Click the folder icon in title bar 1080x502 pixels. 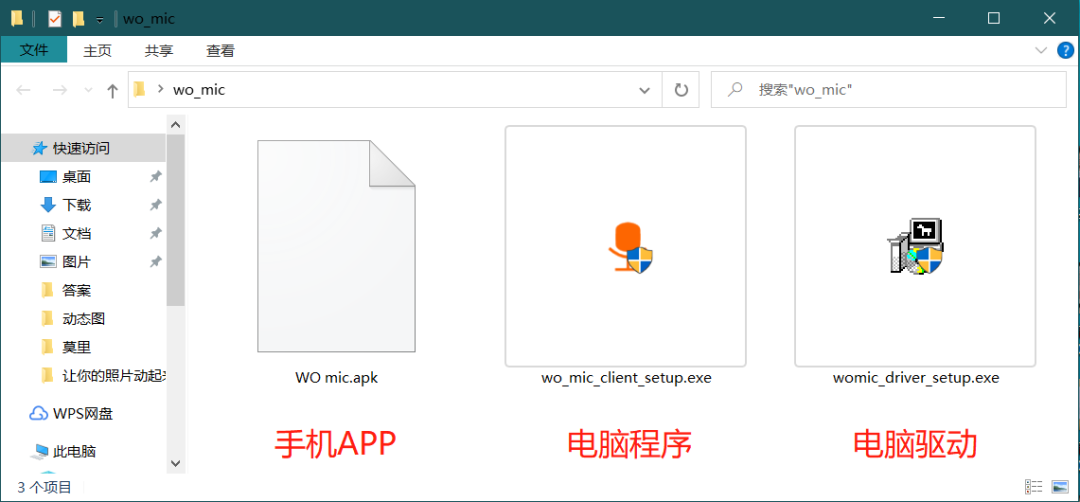tap(17, 19)
